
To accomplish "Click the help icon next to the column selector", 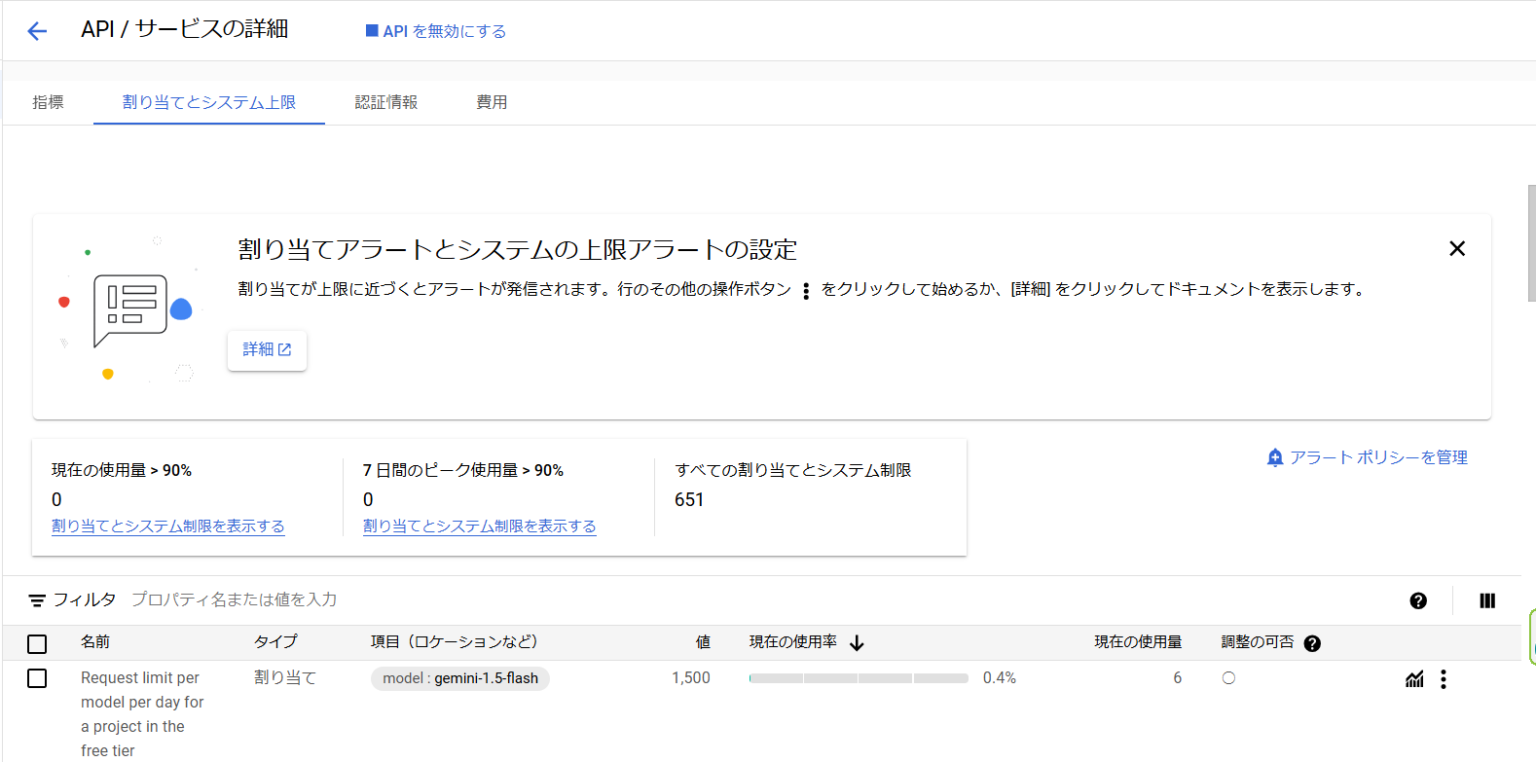I will [x=1419, y=600].
